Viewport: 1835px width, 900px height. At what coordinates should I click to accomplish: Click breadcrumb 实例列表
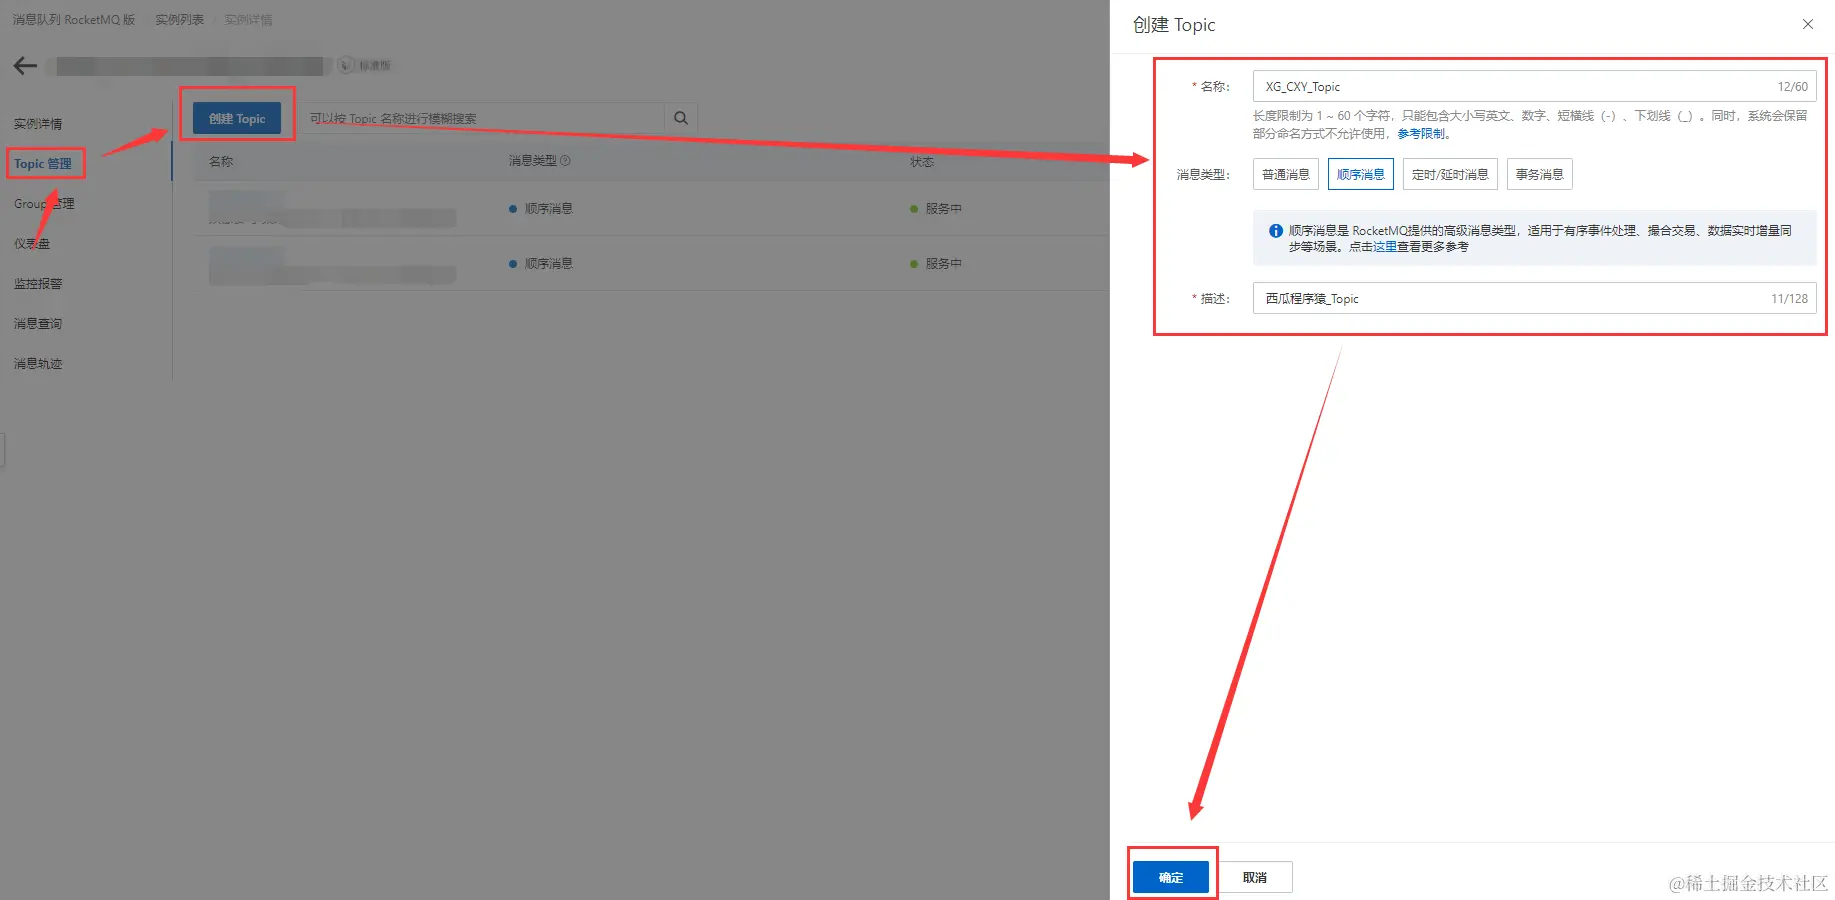tap(180, 20)
